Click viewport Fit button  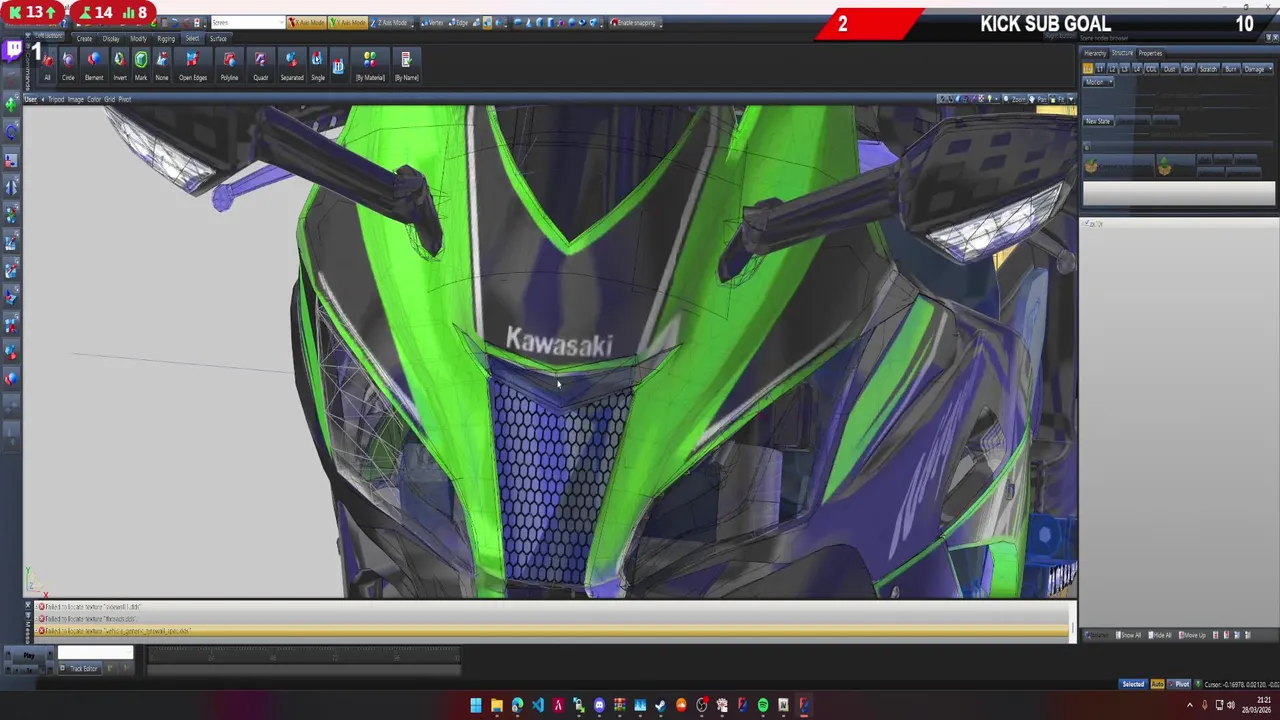[1058, 99]
